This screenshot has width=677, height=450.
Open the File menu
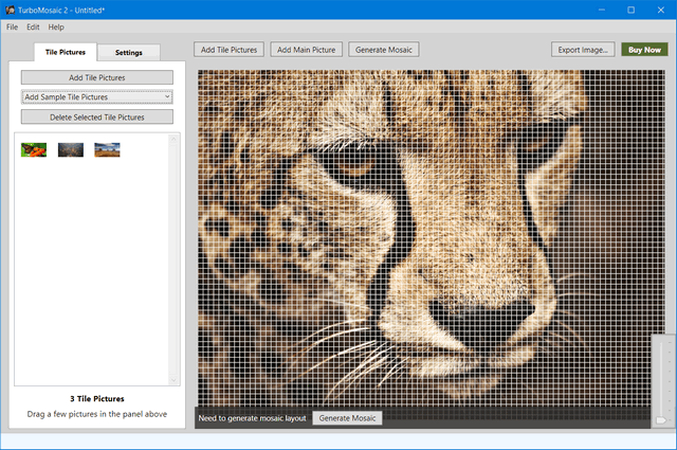pyautogui.click(x=12, y=27)
